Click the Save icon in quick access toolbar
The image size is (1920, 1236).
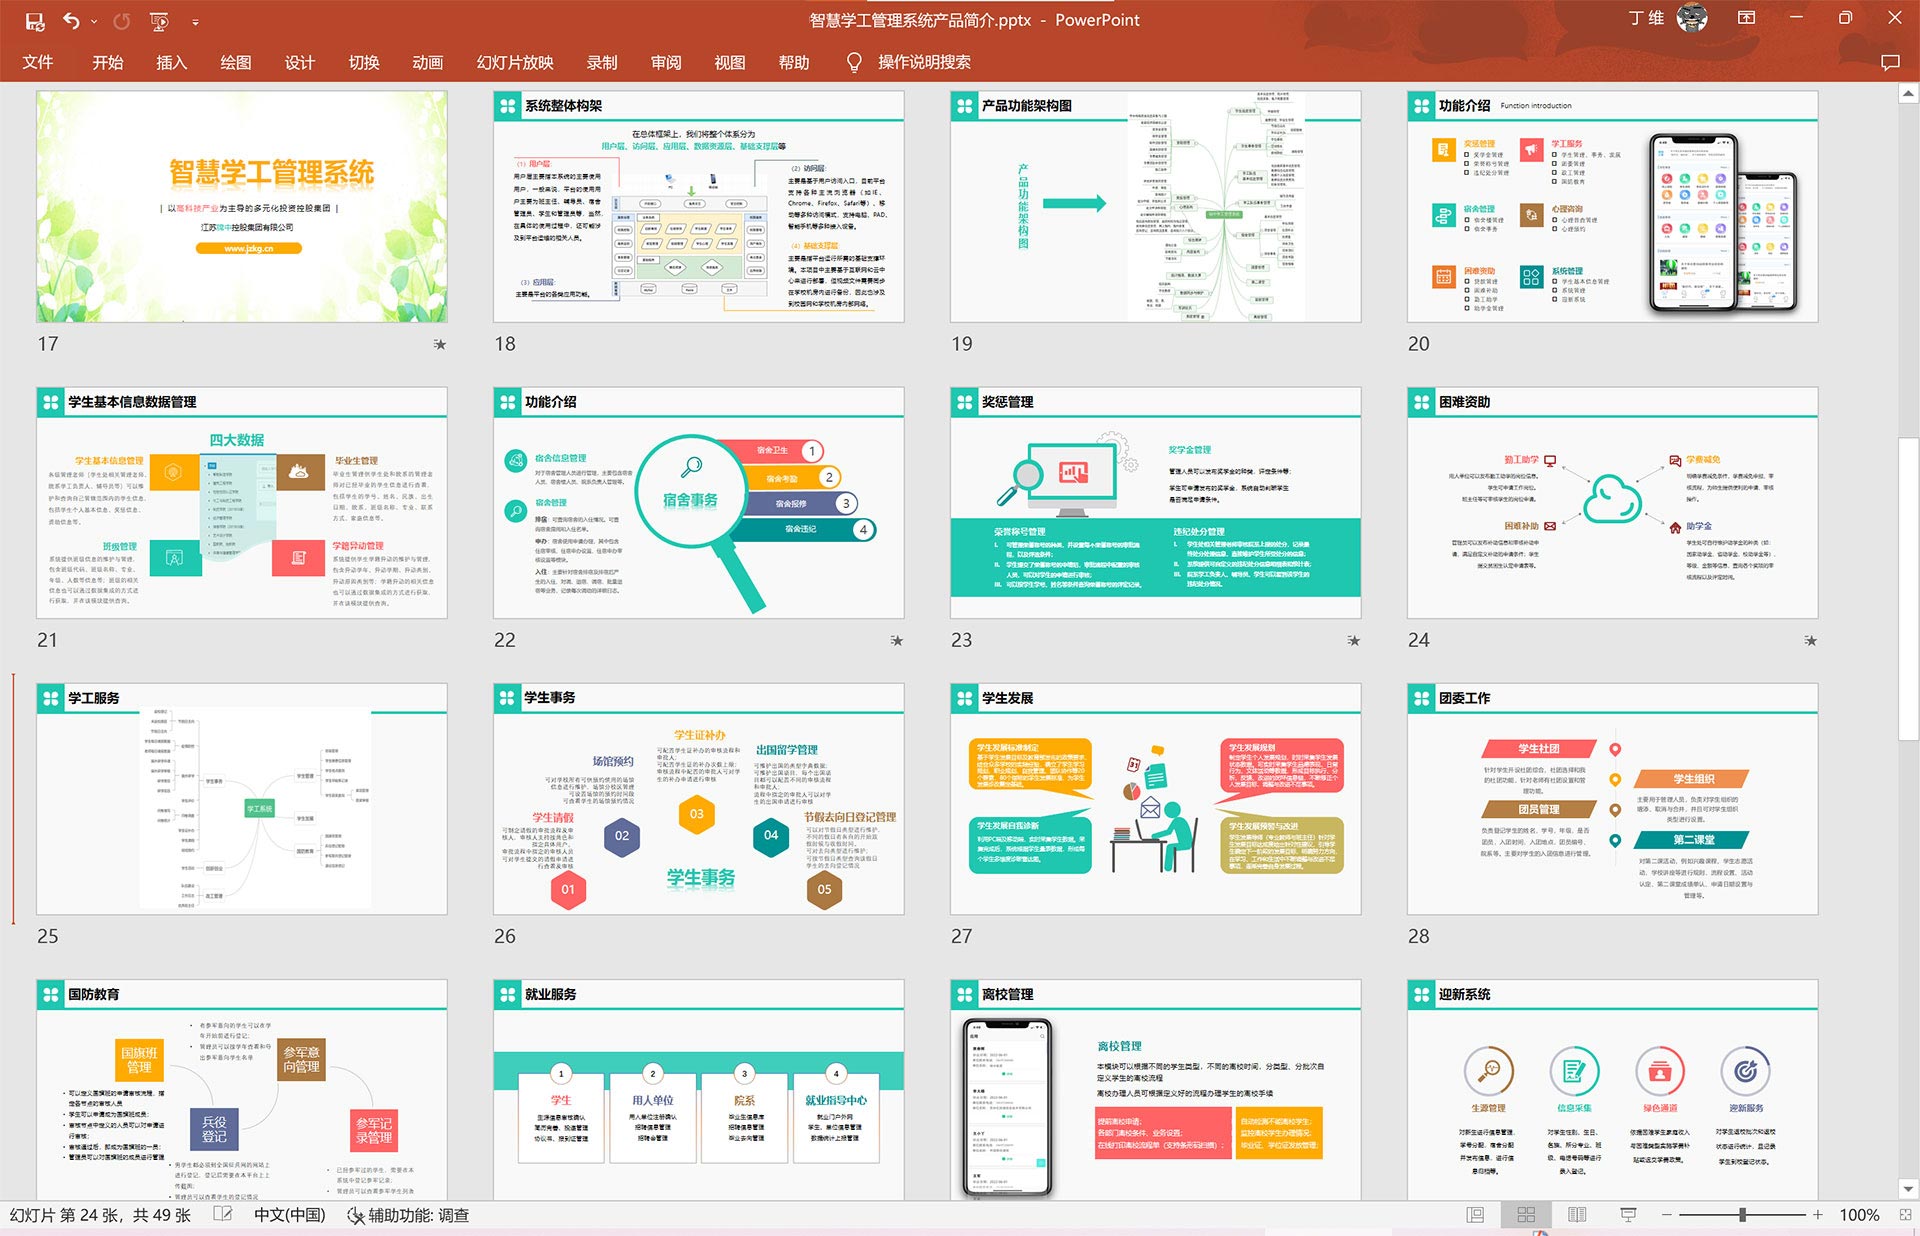click(35, 20)
